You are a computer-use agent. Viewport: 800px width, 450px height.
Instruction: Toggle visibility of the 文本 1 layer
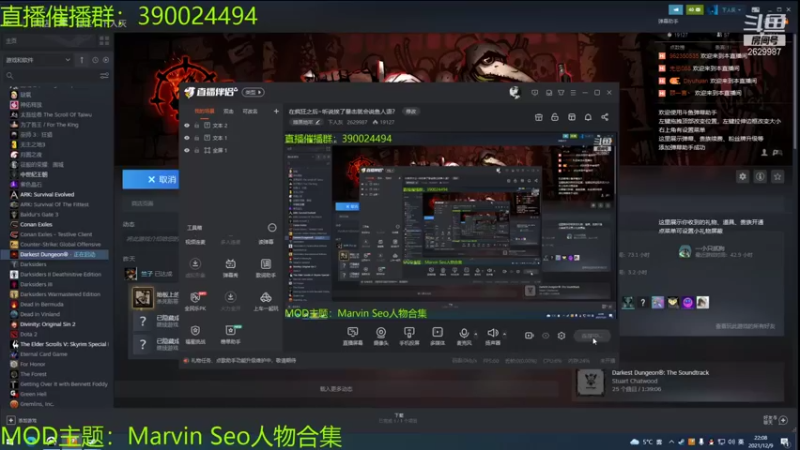pyautogui.click(x=187, y=138)
